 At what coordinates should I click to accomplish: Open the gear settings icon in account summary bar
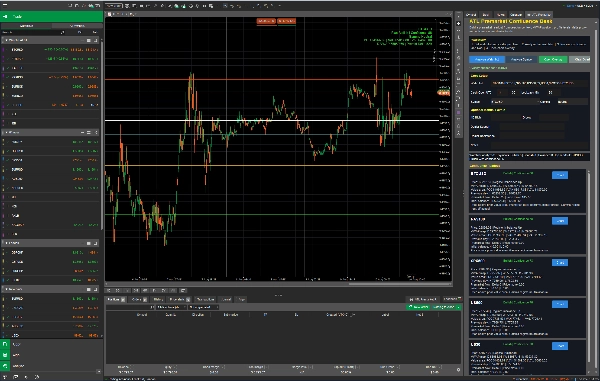pos(458,370)
